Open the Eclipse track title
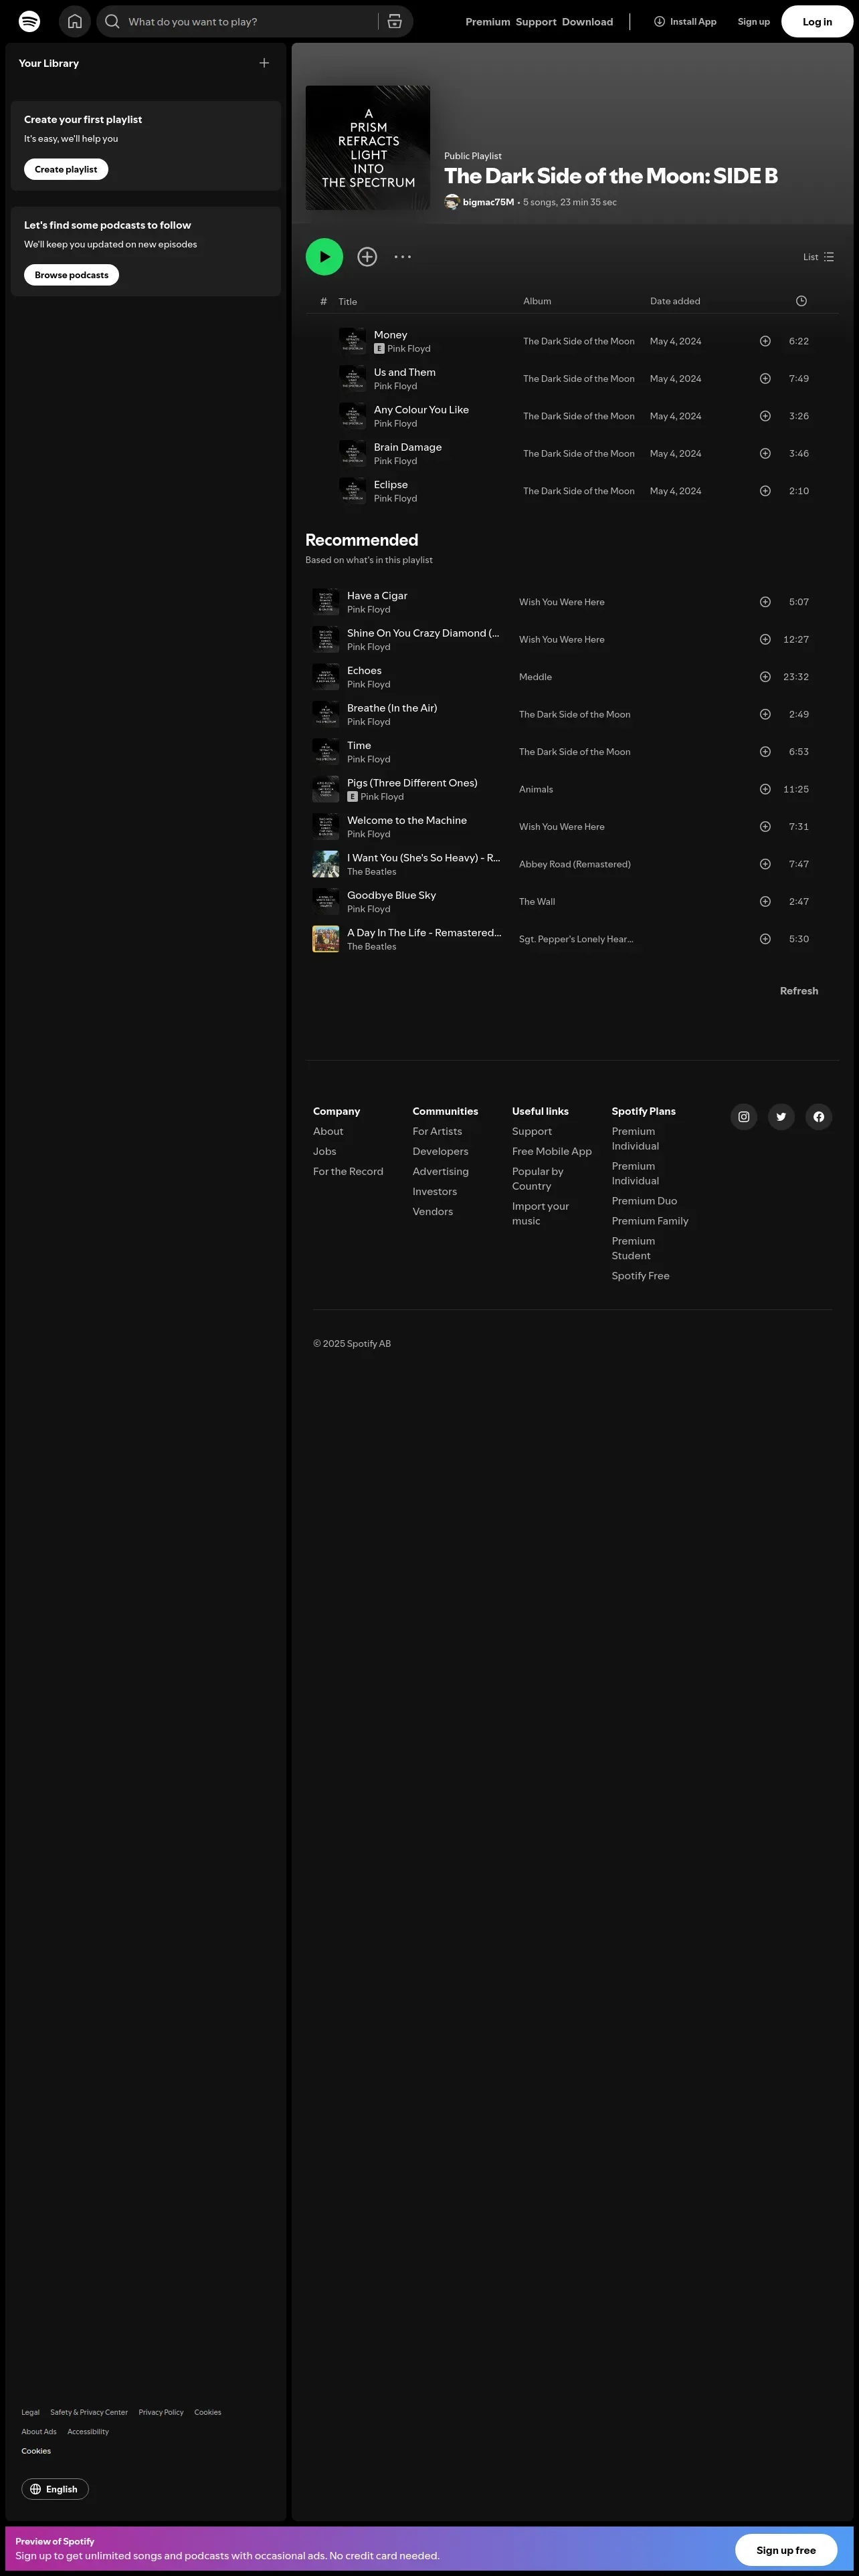The width and height of the screenshot is (859, 2576). (x=391, y=485)
